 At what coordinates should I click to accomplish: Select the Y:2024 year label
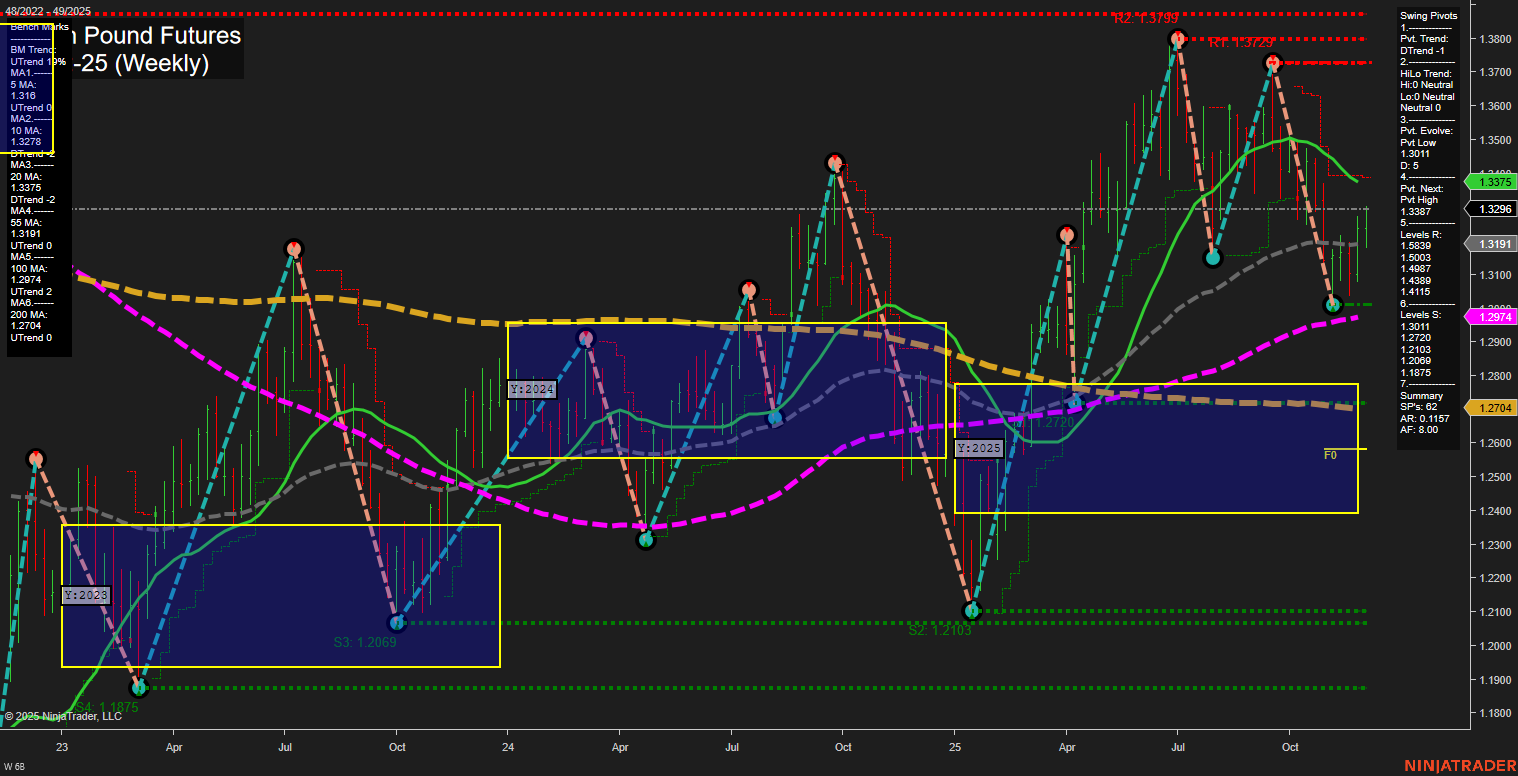531,390
